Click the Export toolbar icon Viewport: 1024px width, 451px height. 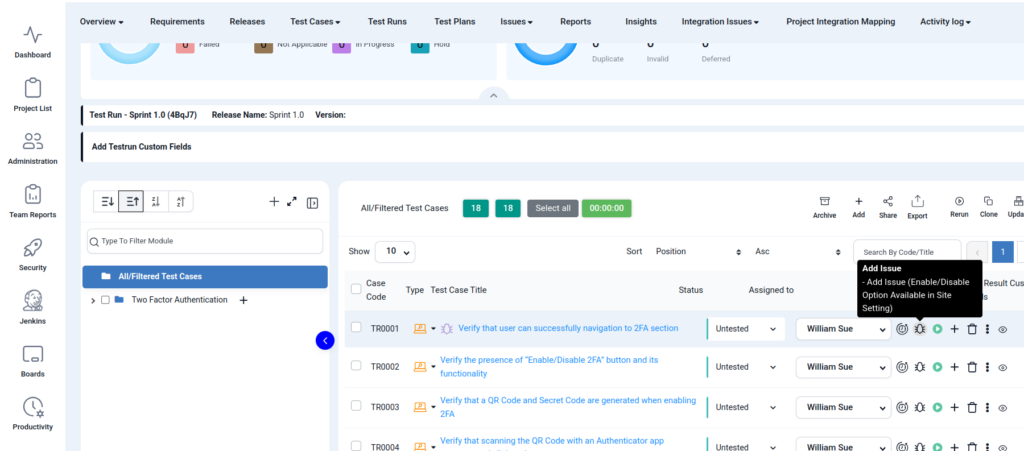917,208
